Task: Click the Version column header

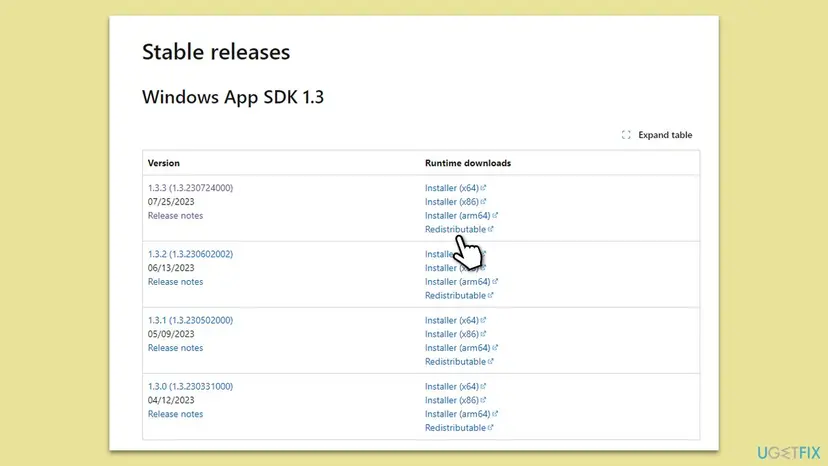Action: point(164,163)
